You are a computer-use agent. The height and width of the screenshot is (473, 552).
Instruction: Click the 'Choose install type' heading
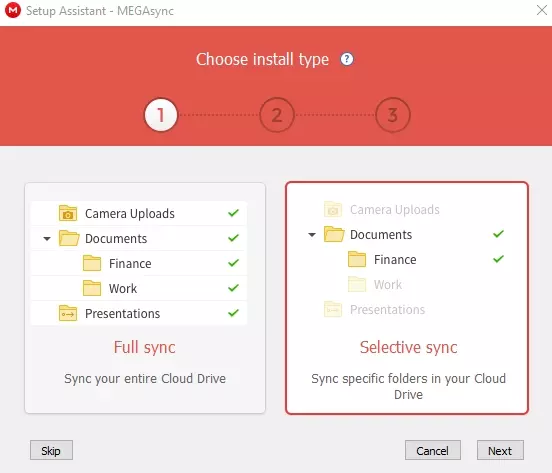point(262,59)
